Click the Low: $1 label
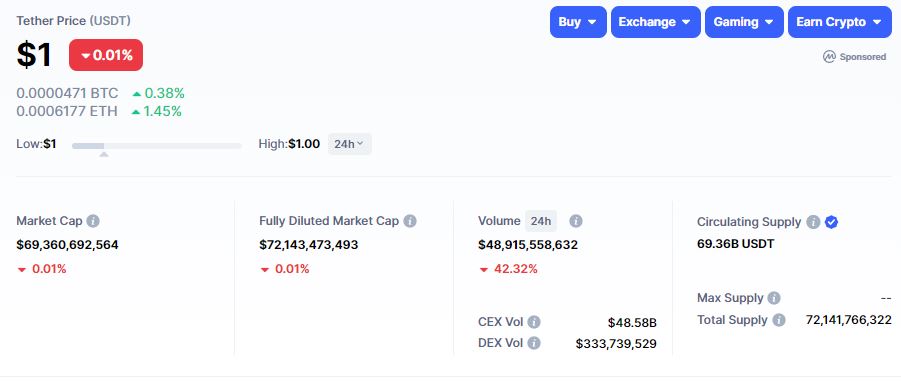 click(36, 144)
